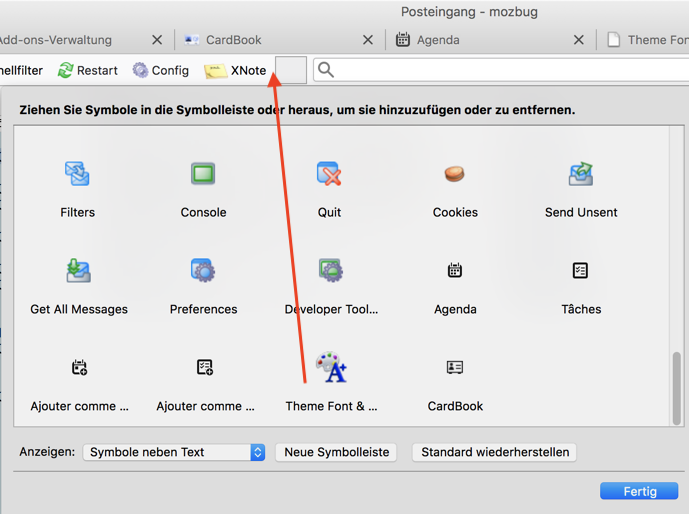This screenshot has height=514, width=689.
Task: Click the Preferences gear icon
Action: (203, 271)
